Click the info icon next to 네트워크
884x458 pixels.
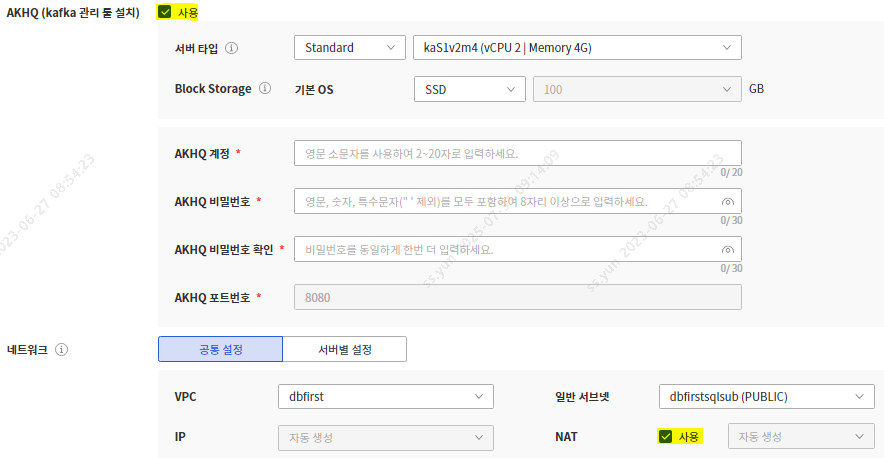click(62, 350)
